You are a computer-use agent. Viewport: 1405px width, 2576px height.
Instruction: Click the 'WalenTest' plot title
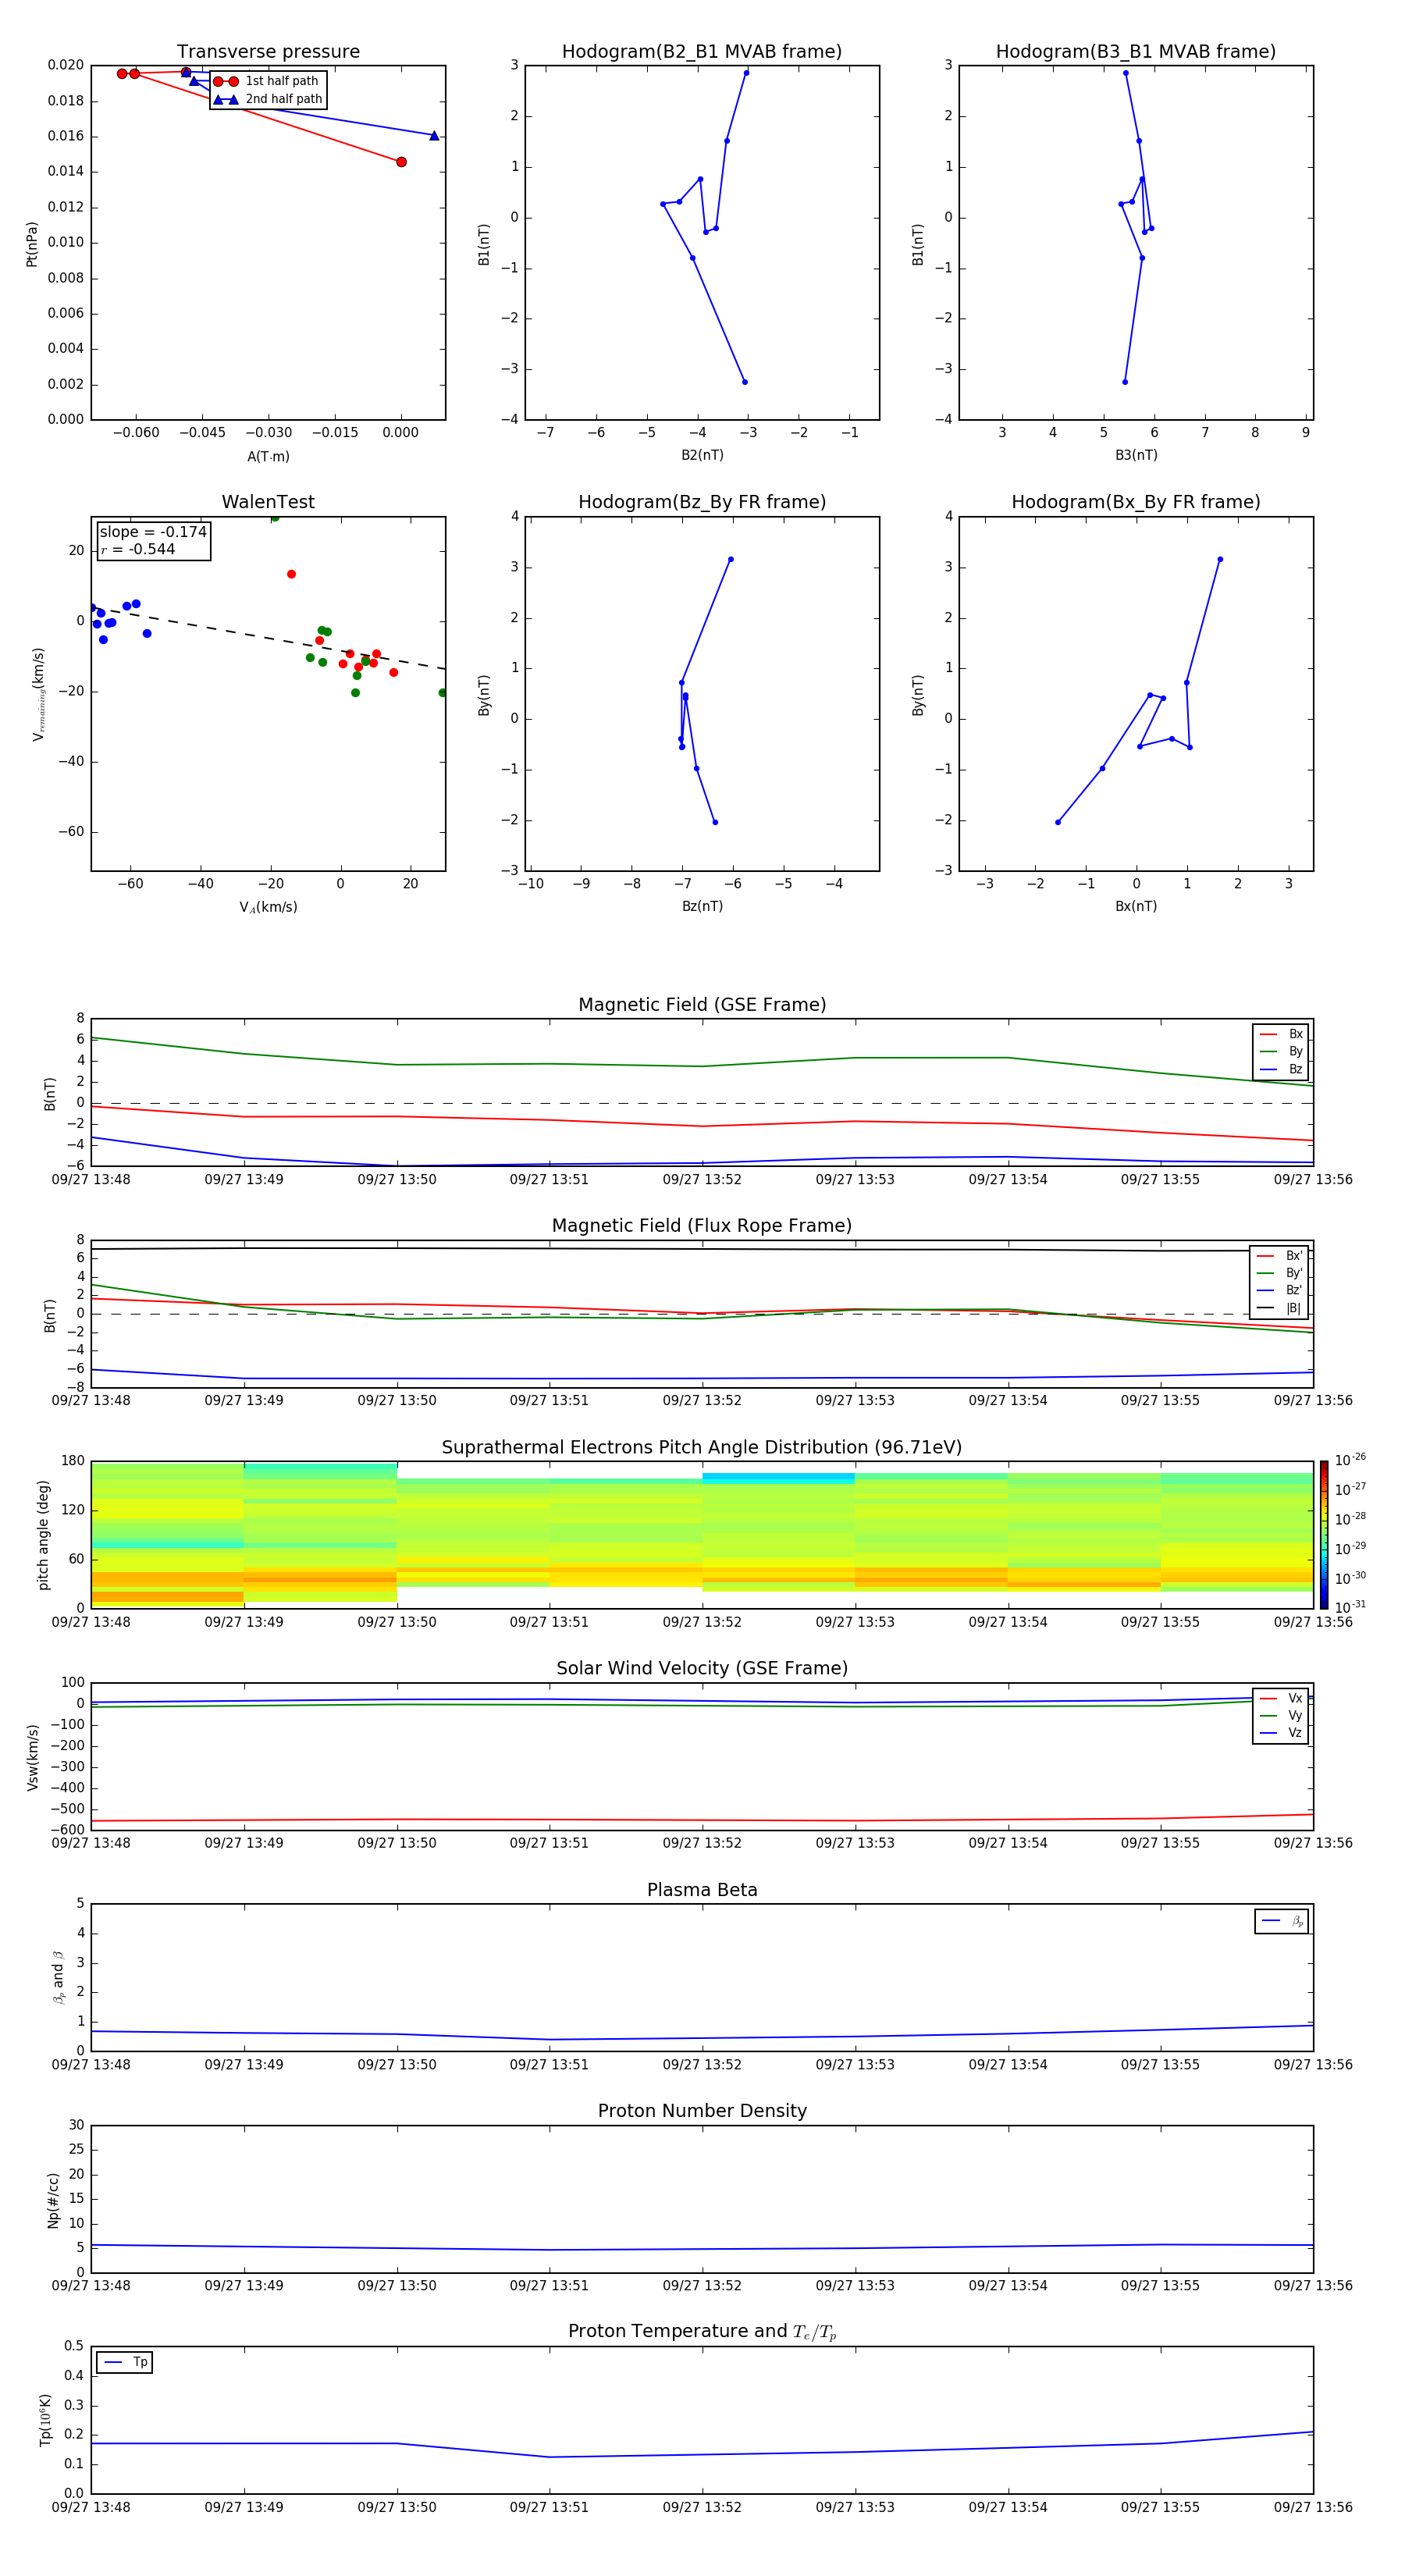[268, 501]
